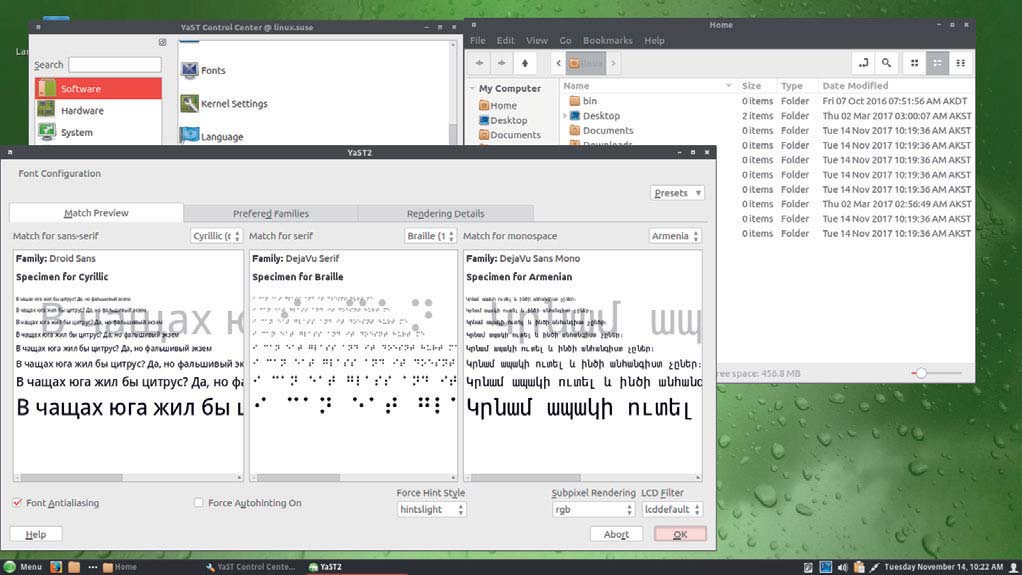Open sans-serif script dropdown showing Cyrillic
The width and height of the screenshot is (1022, 575).
216,235
